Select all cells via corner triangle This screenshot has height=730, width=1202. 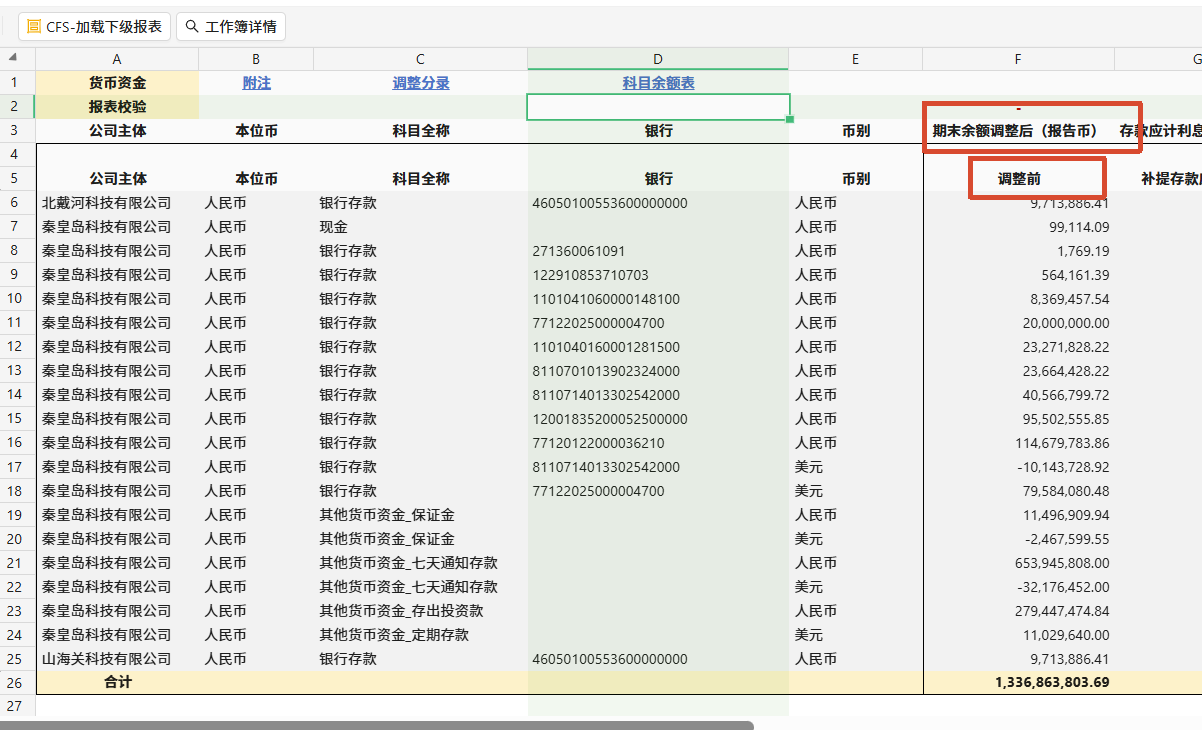click(13, 59)
